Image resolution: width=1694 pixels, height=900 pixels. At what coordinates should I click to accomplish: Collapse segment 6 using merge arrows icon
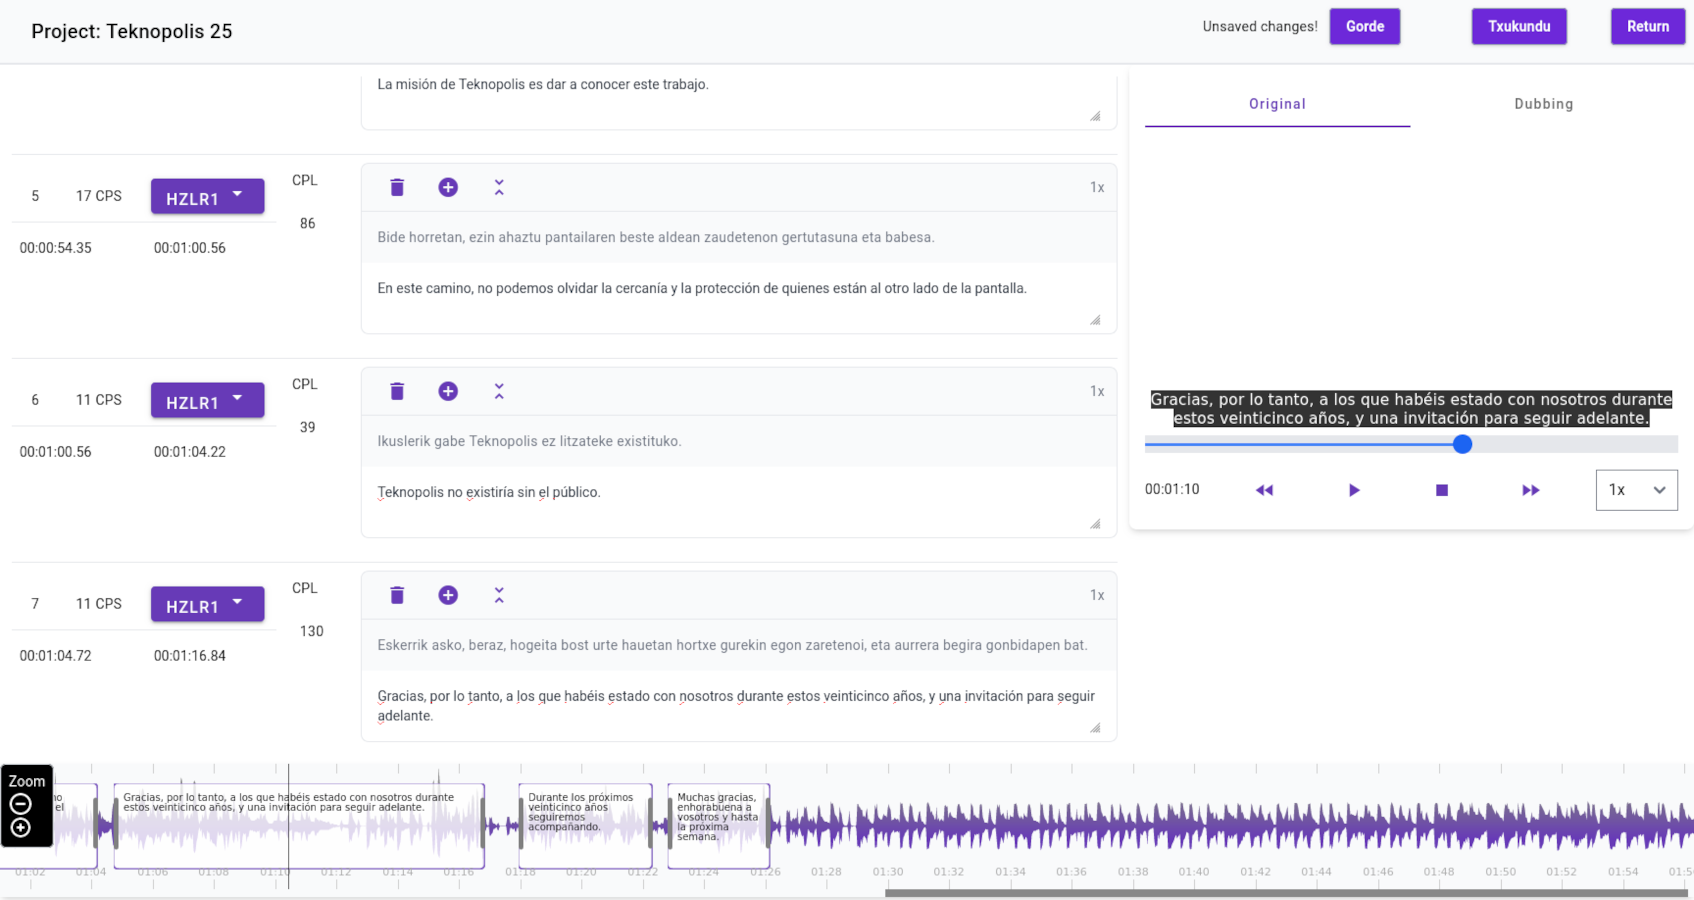click(x=499, y=392)
